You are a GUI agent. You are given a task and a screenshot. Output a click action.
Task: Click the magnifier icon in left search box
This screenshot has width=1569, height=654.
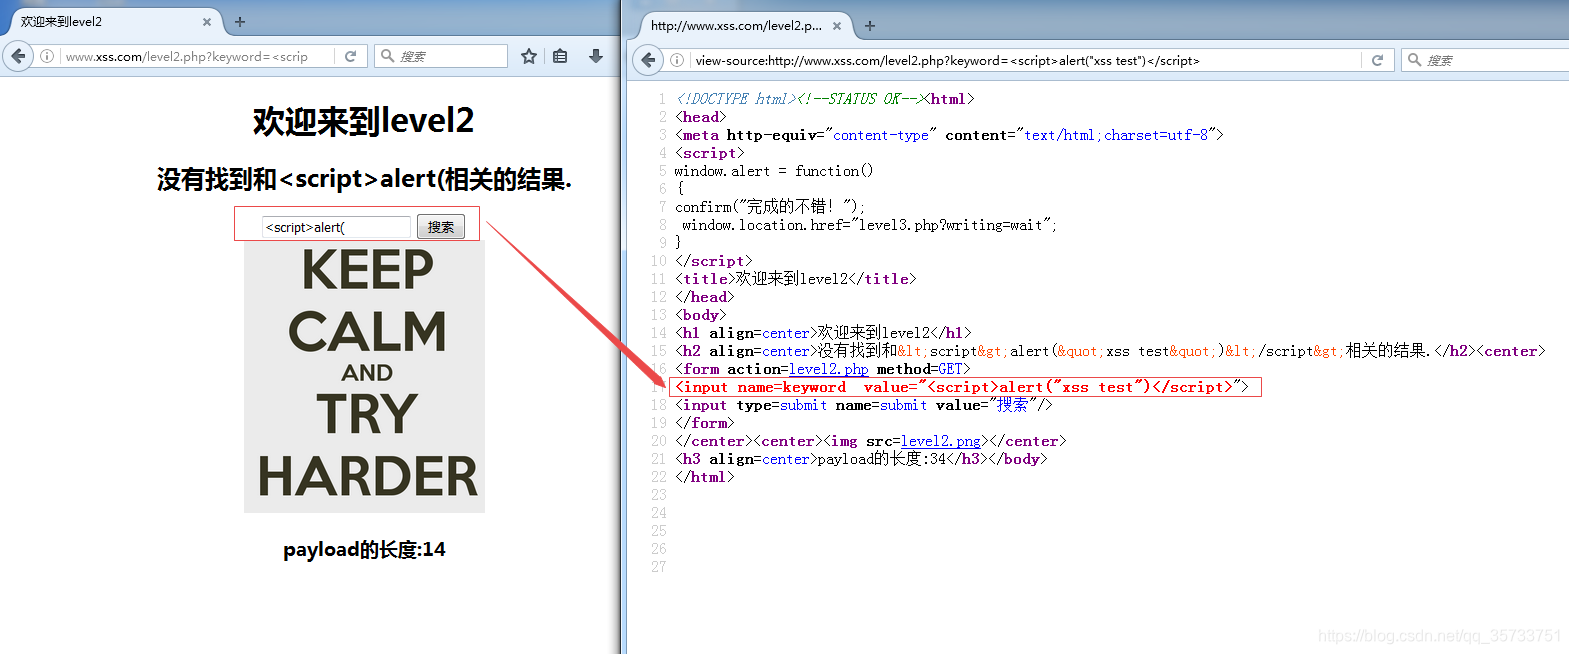pos(387,56)
